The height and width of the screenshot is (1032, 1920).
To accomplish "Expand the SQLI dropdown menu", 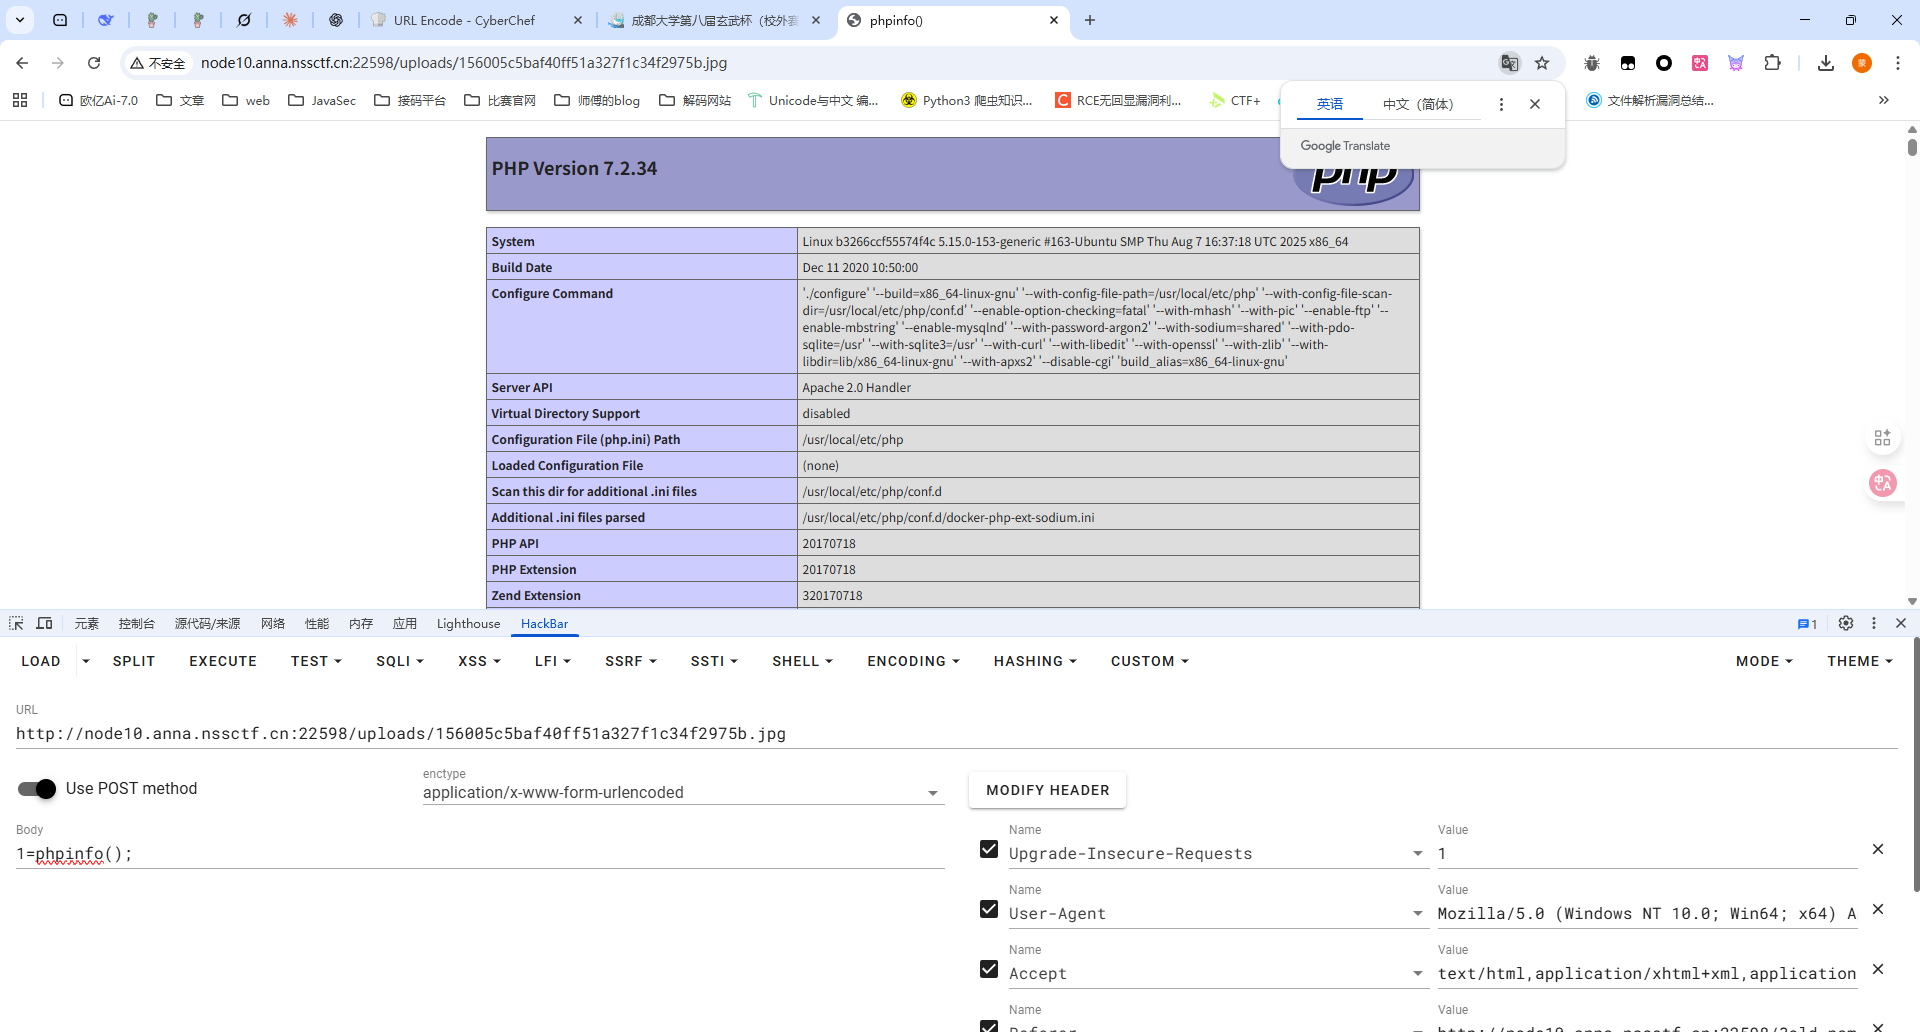I will click(399, 661).
